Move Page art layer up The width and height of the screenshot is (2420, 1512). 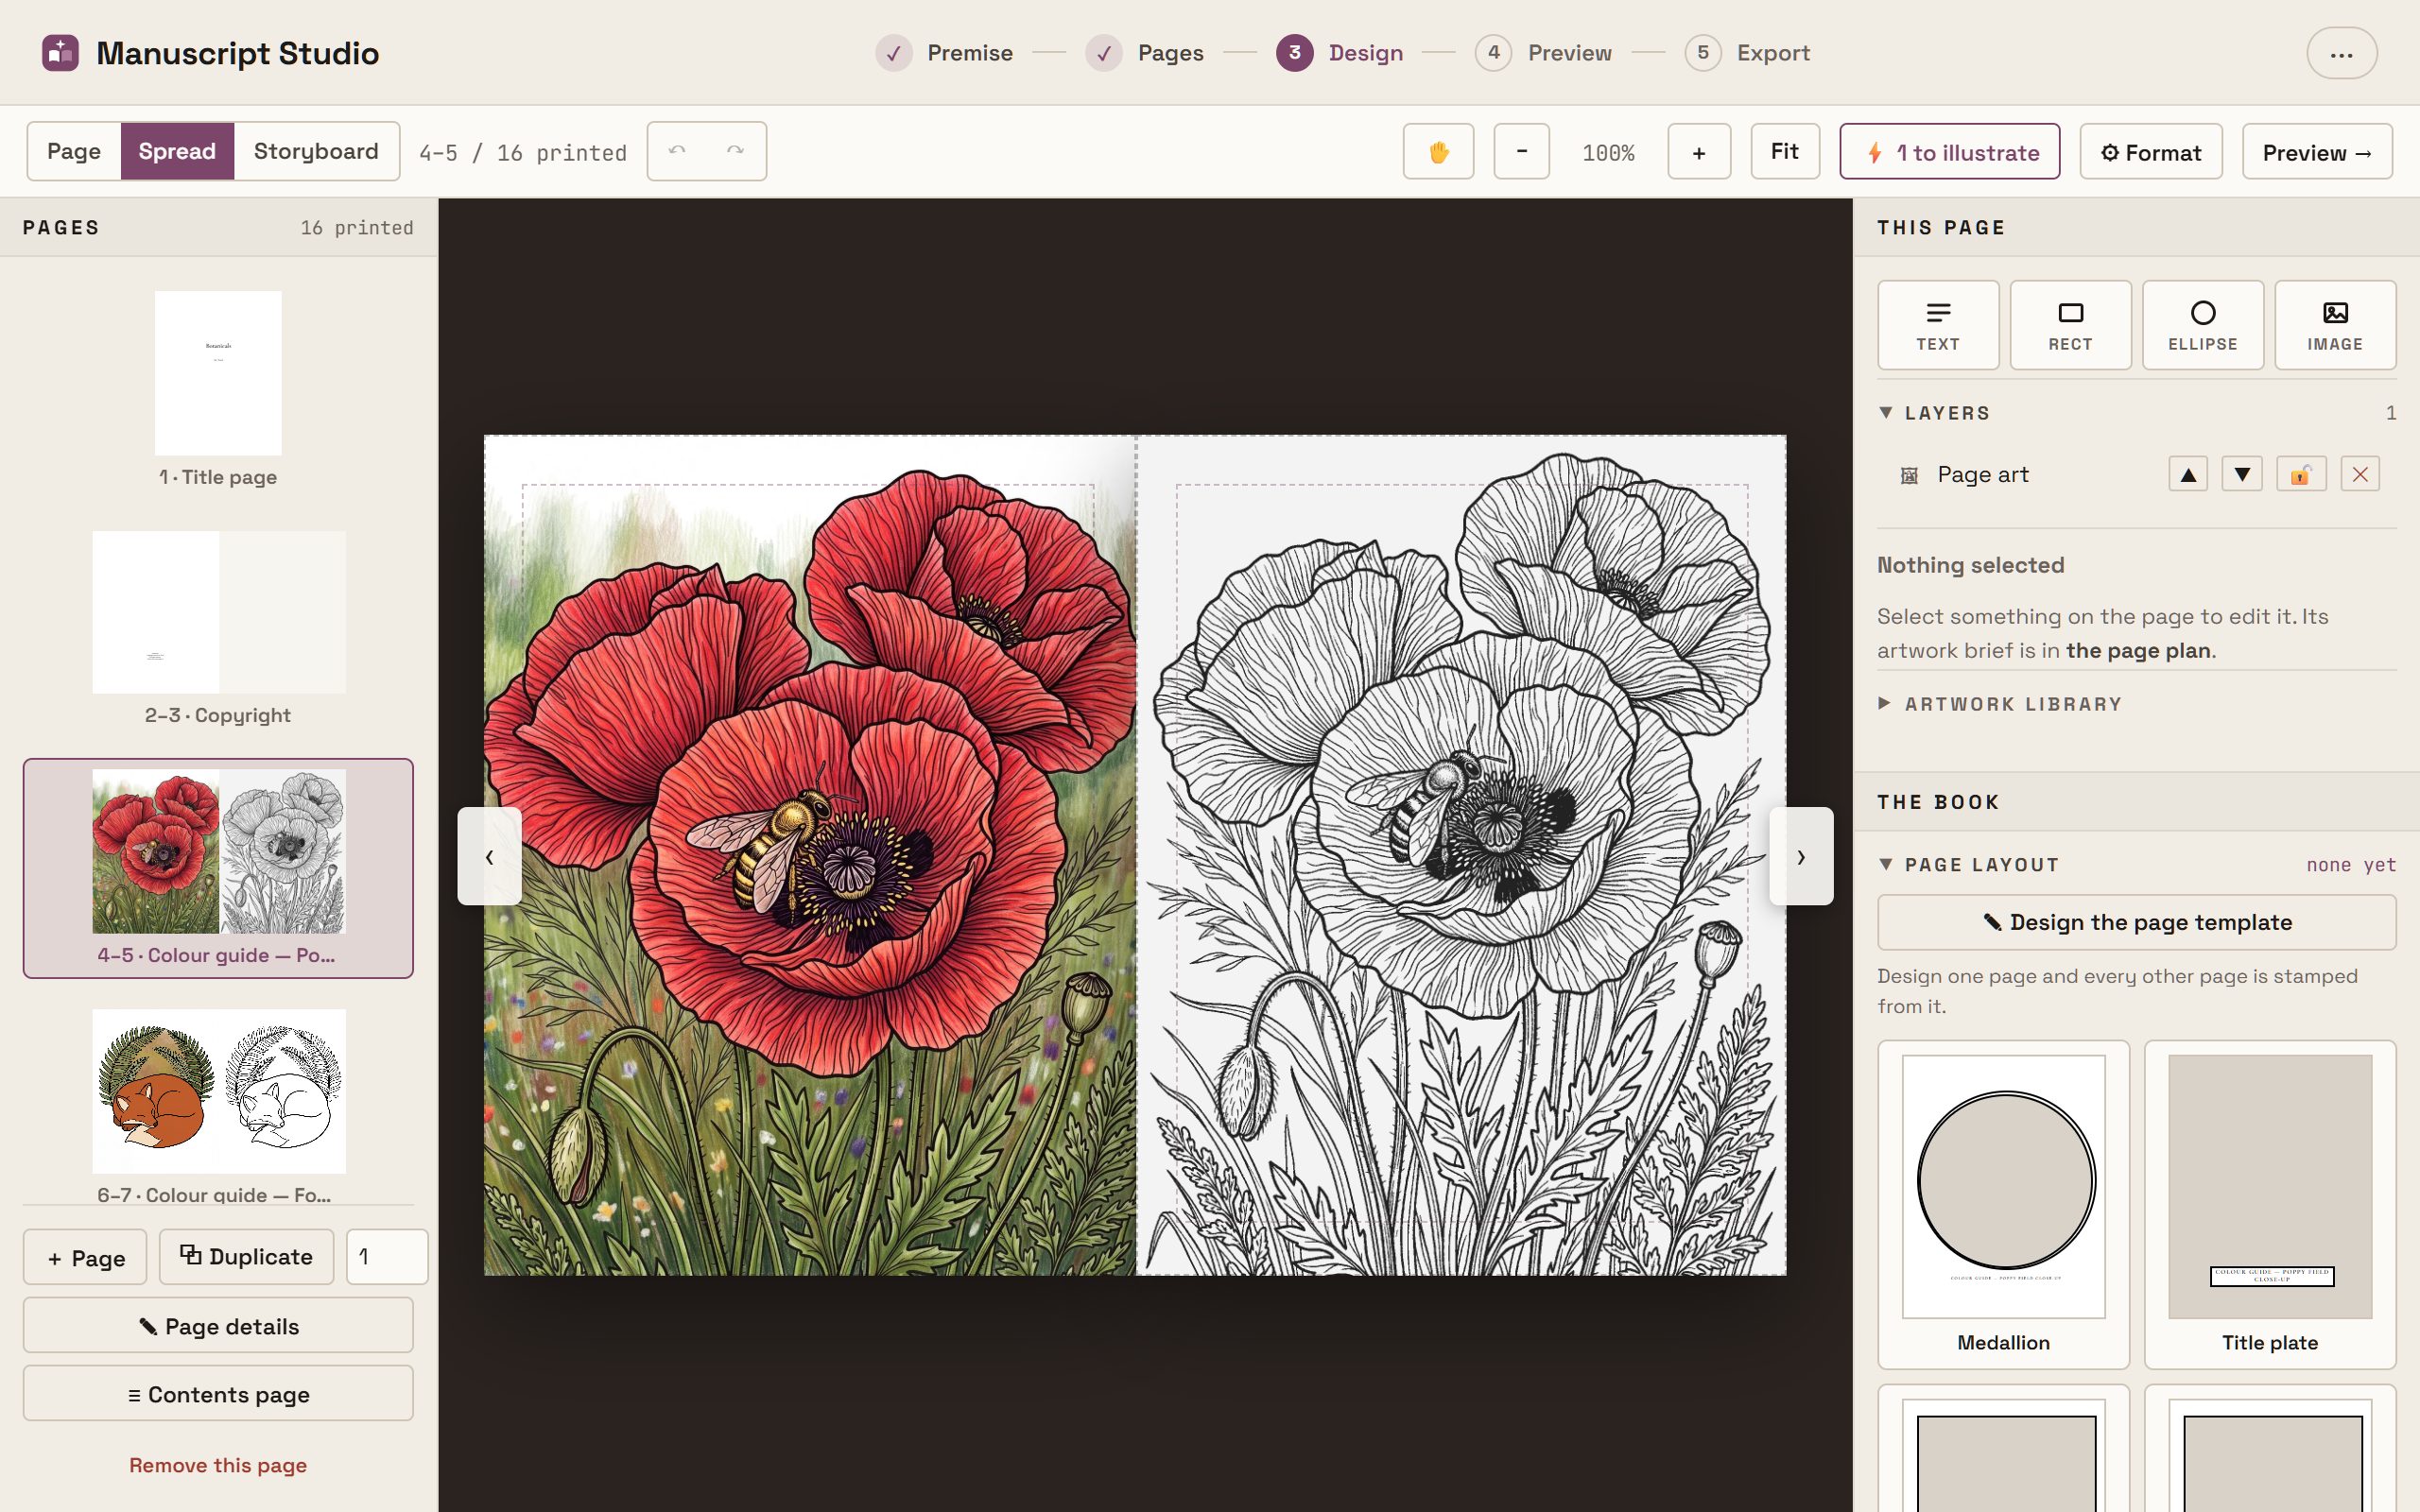[x=2188, y=474]
